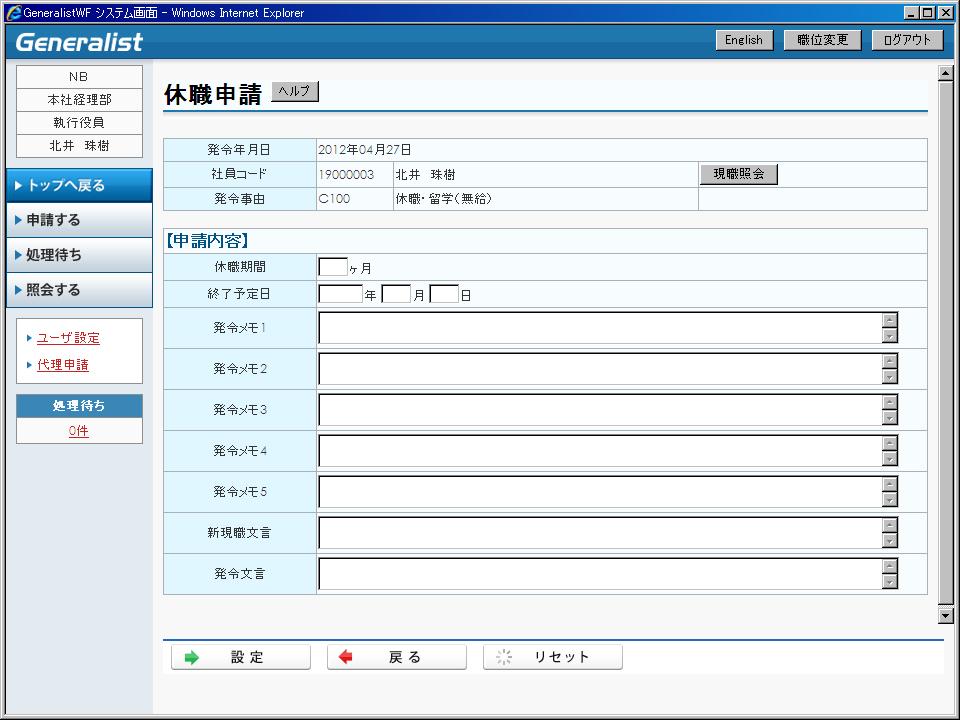
Task: Expand the 申請する menu
Action: point(76,220)
